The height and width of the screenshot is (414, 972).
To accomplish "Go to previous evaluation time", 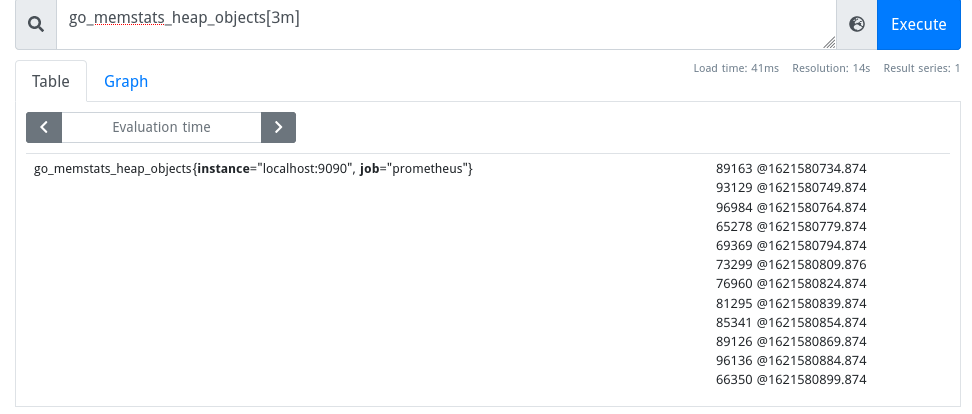I will (x=44, y=127).
